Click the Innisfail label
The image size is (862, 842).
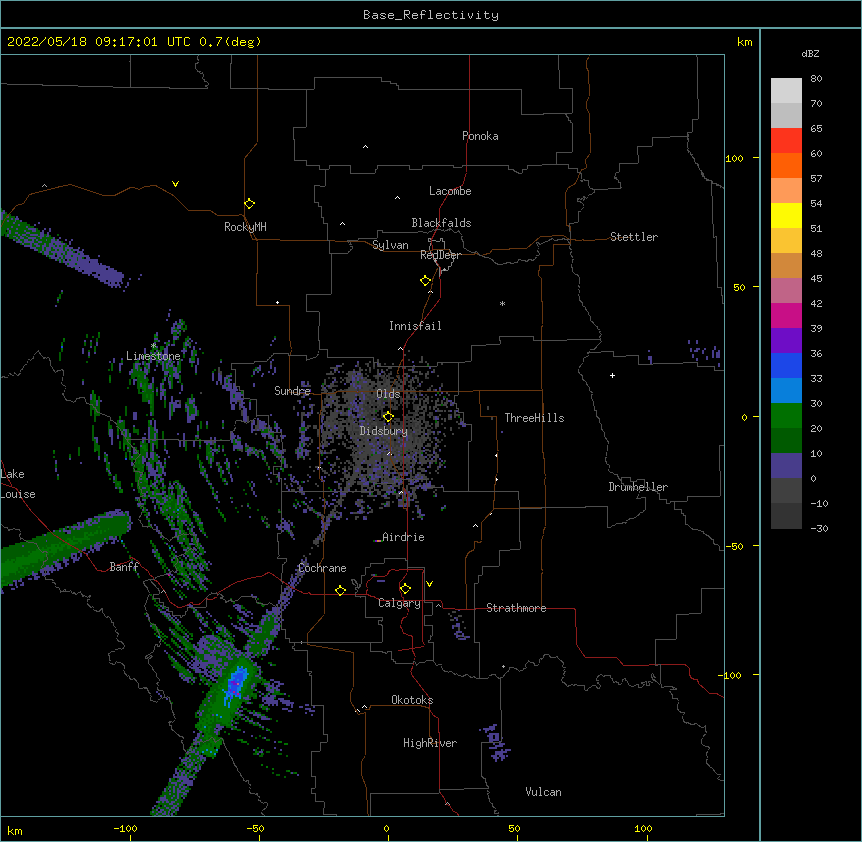(x=415, y=326)
